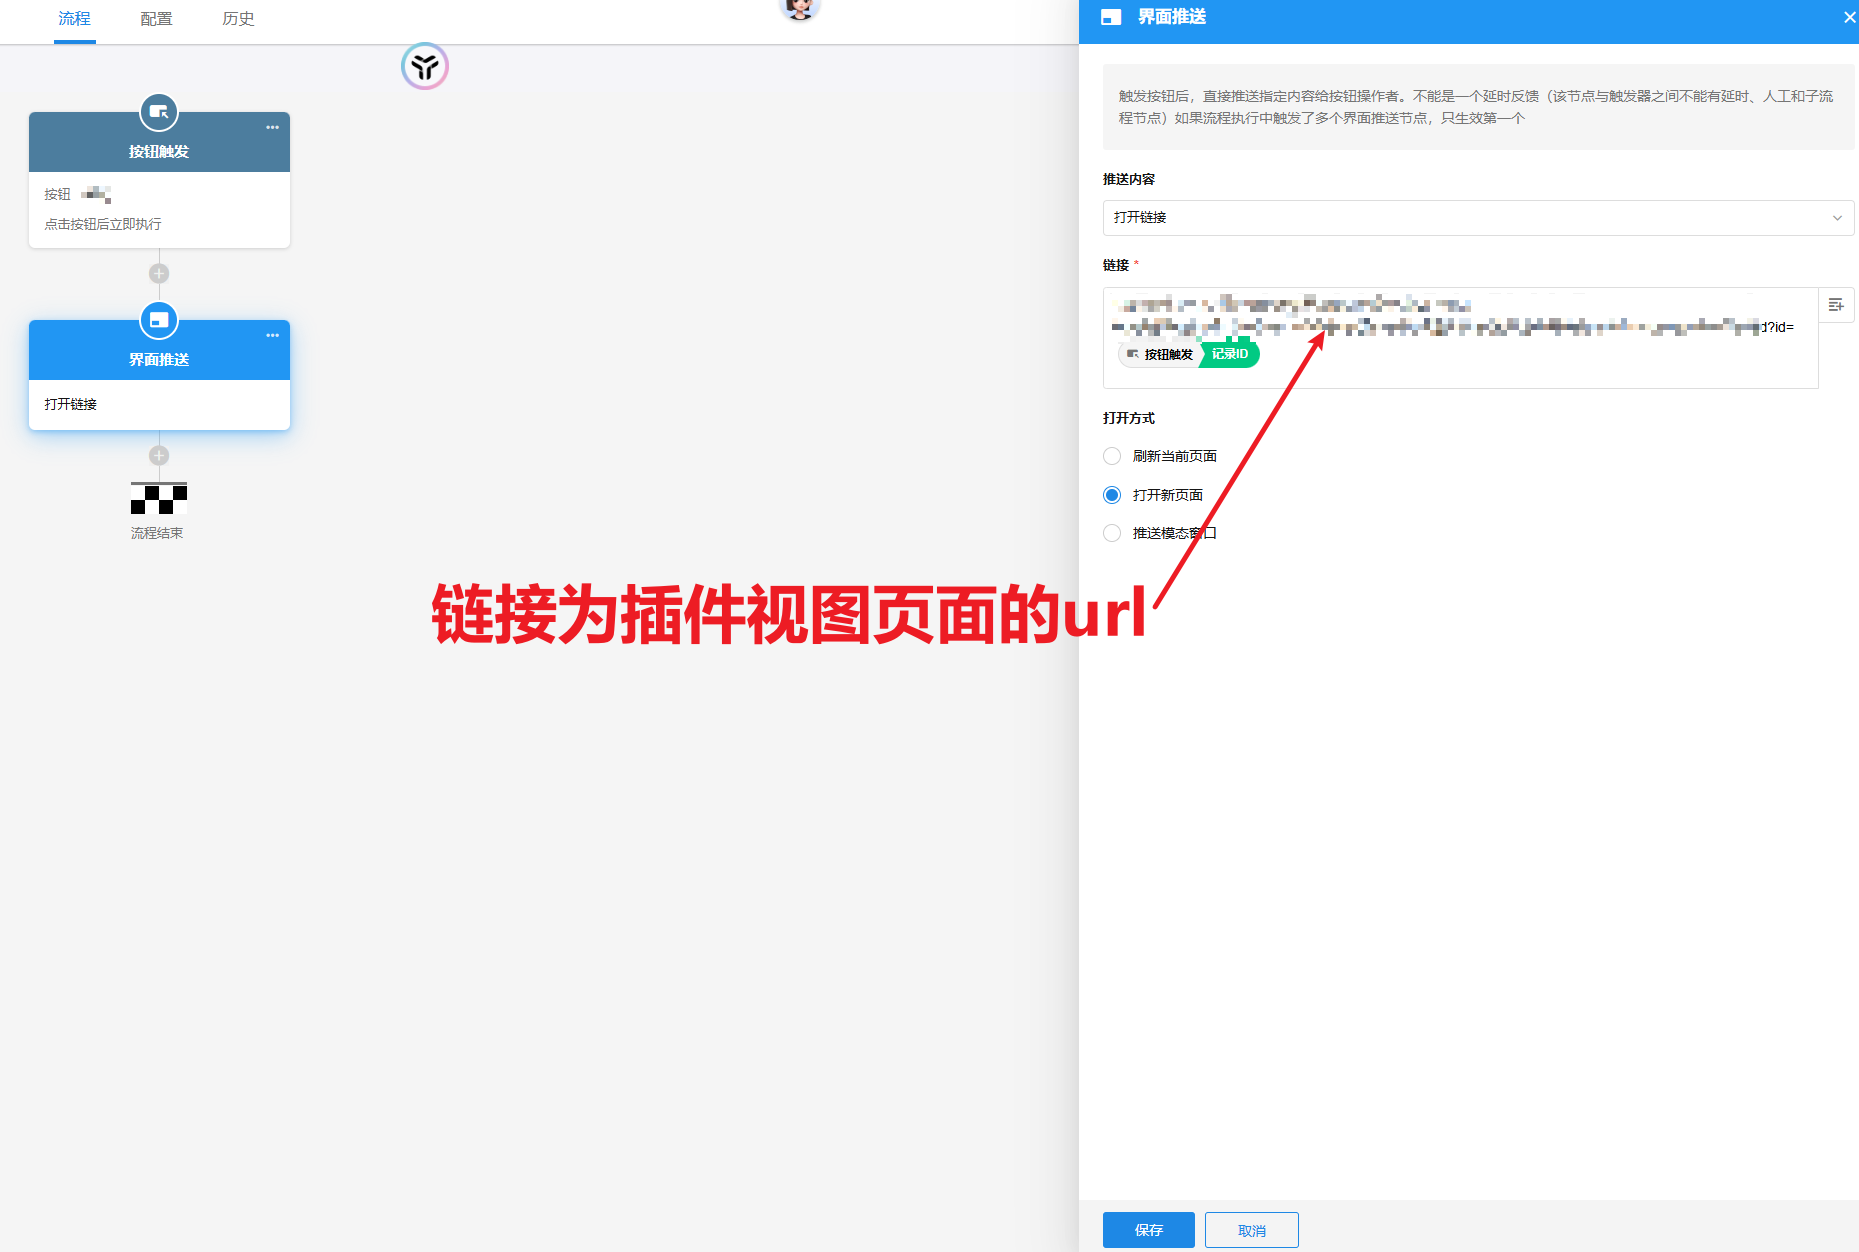The height and width of the screenshot is (1252, 1859).
Task: Close the 界面推送 settings panel
Action: 1849,17
